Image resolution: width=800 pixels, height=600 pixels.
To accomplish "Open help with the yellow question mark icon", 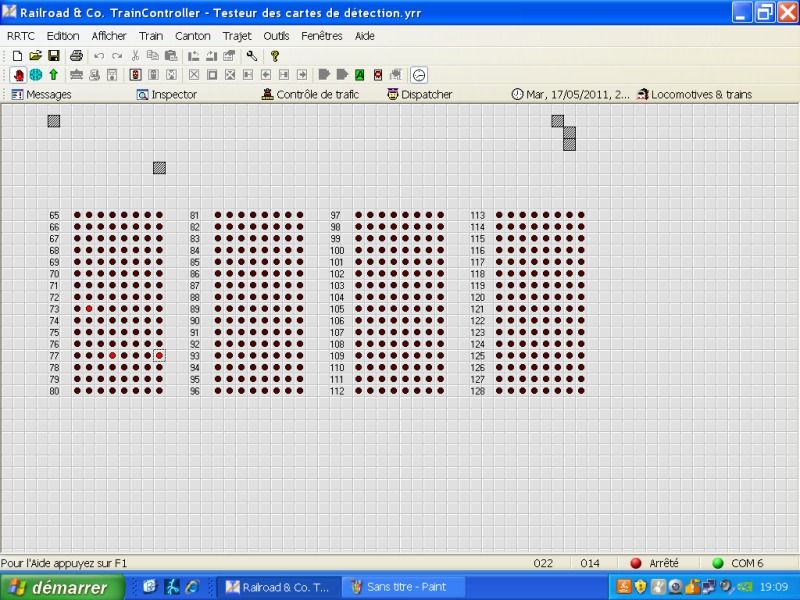I will (x=274, y=56).
